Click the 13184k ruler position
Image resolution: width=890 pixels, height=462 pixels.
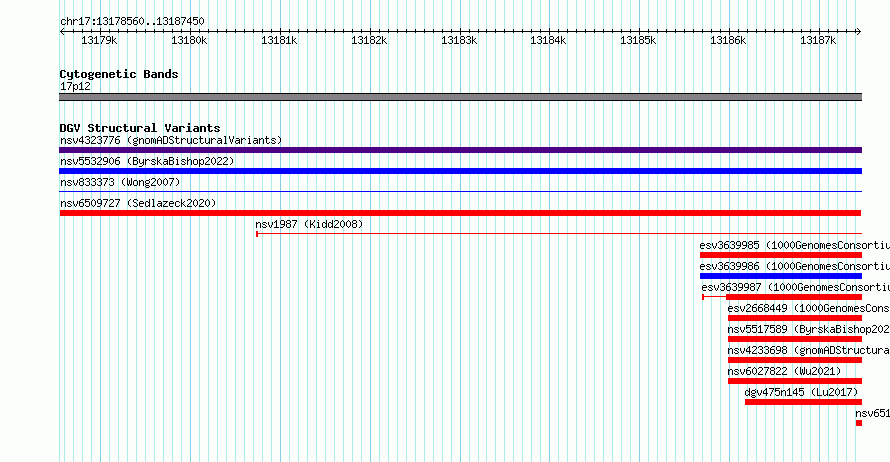pos(548,40)
